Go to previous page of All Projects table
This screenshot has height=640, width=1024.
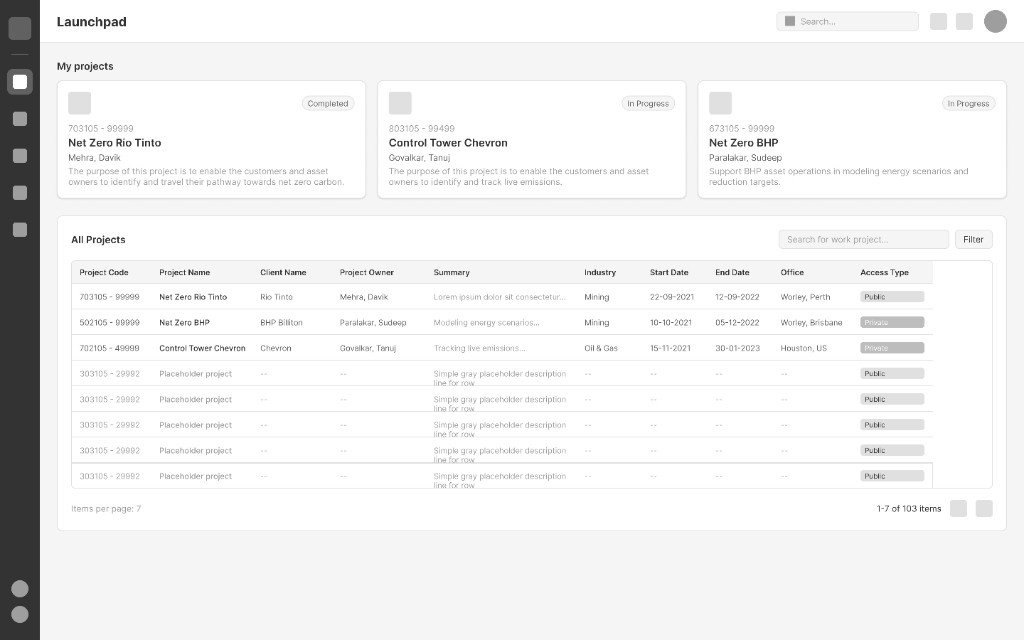(958, 508)
